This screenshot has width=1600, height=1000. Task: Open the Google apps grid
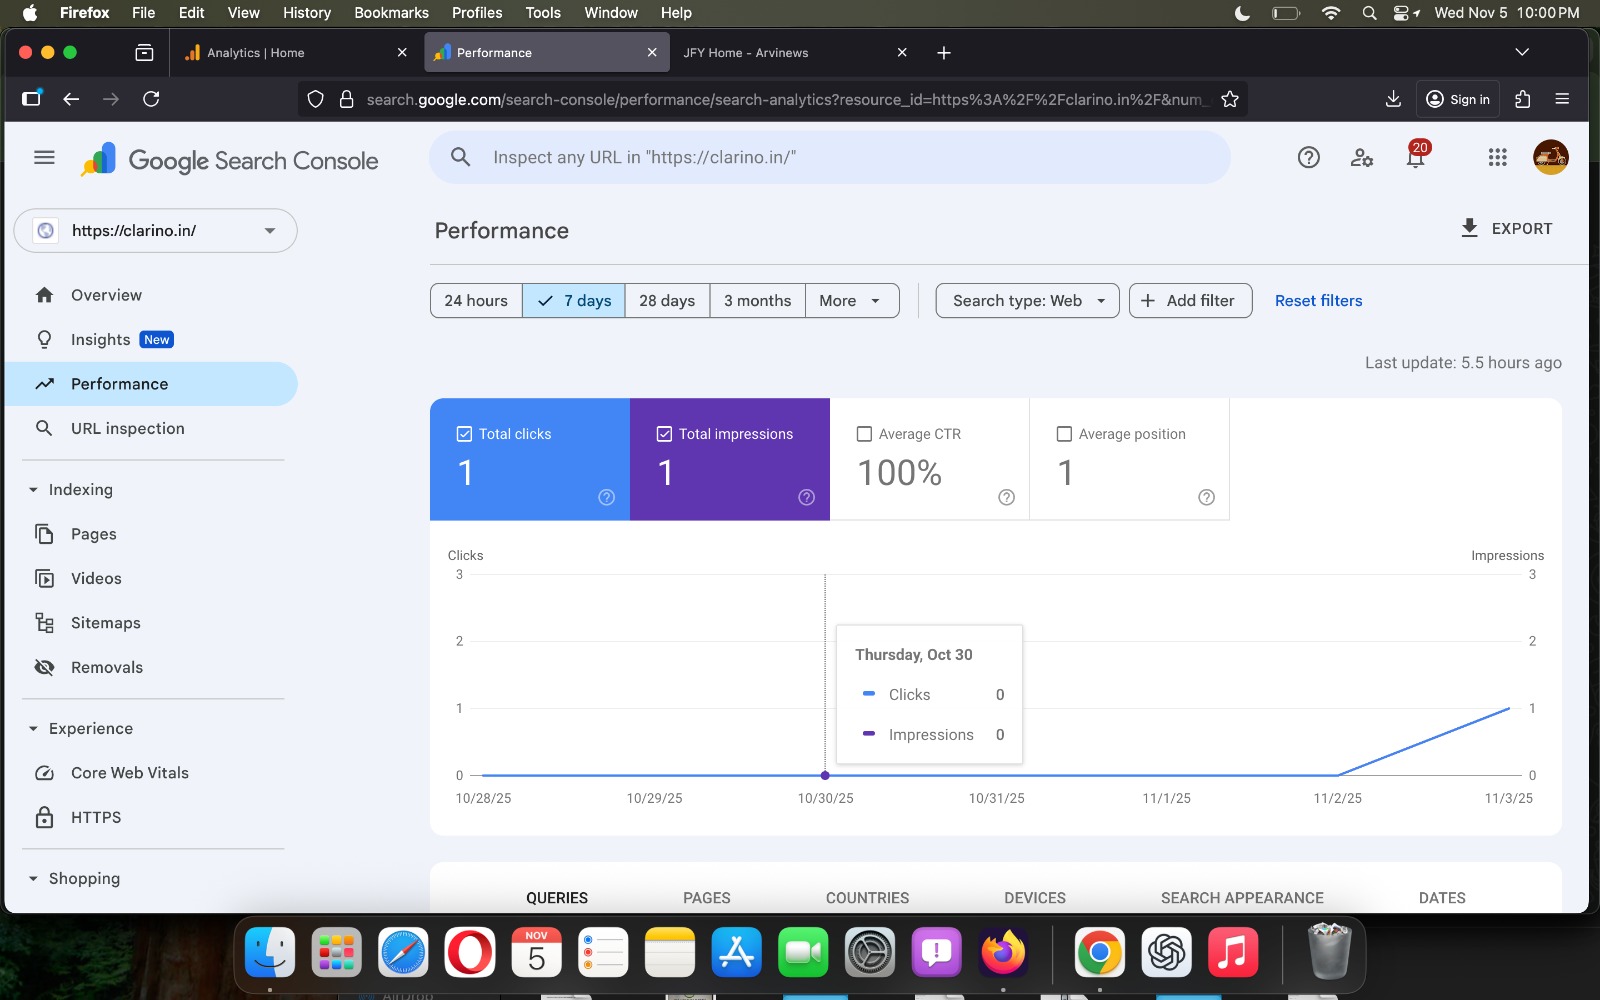1497,157
